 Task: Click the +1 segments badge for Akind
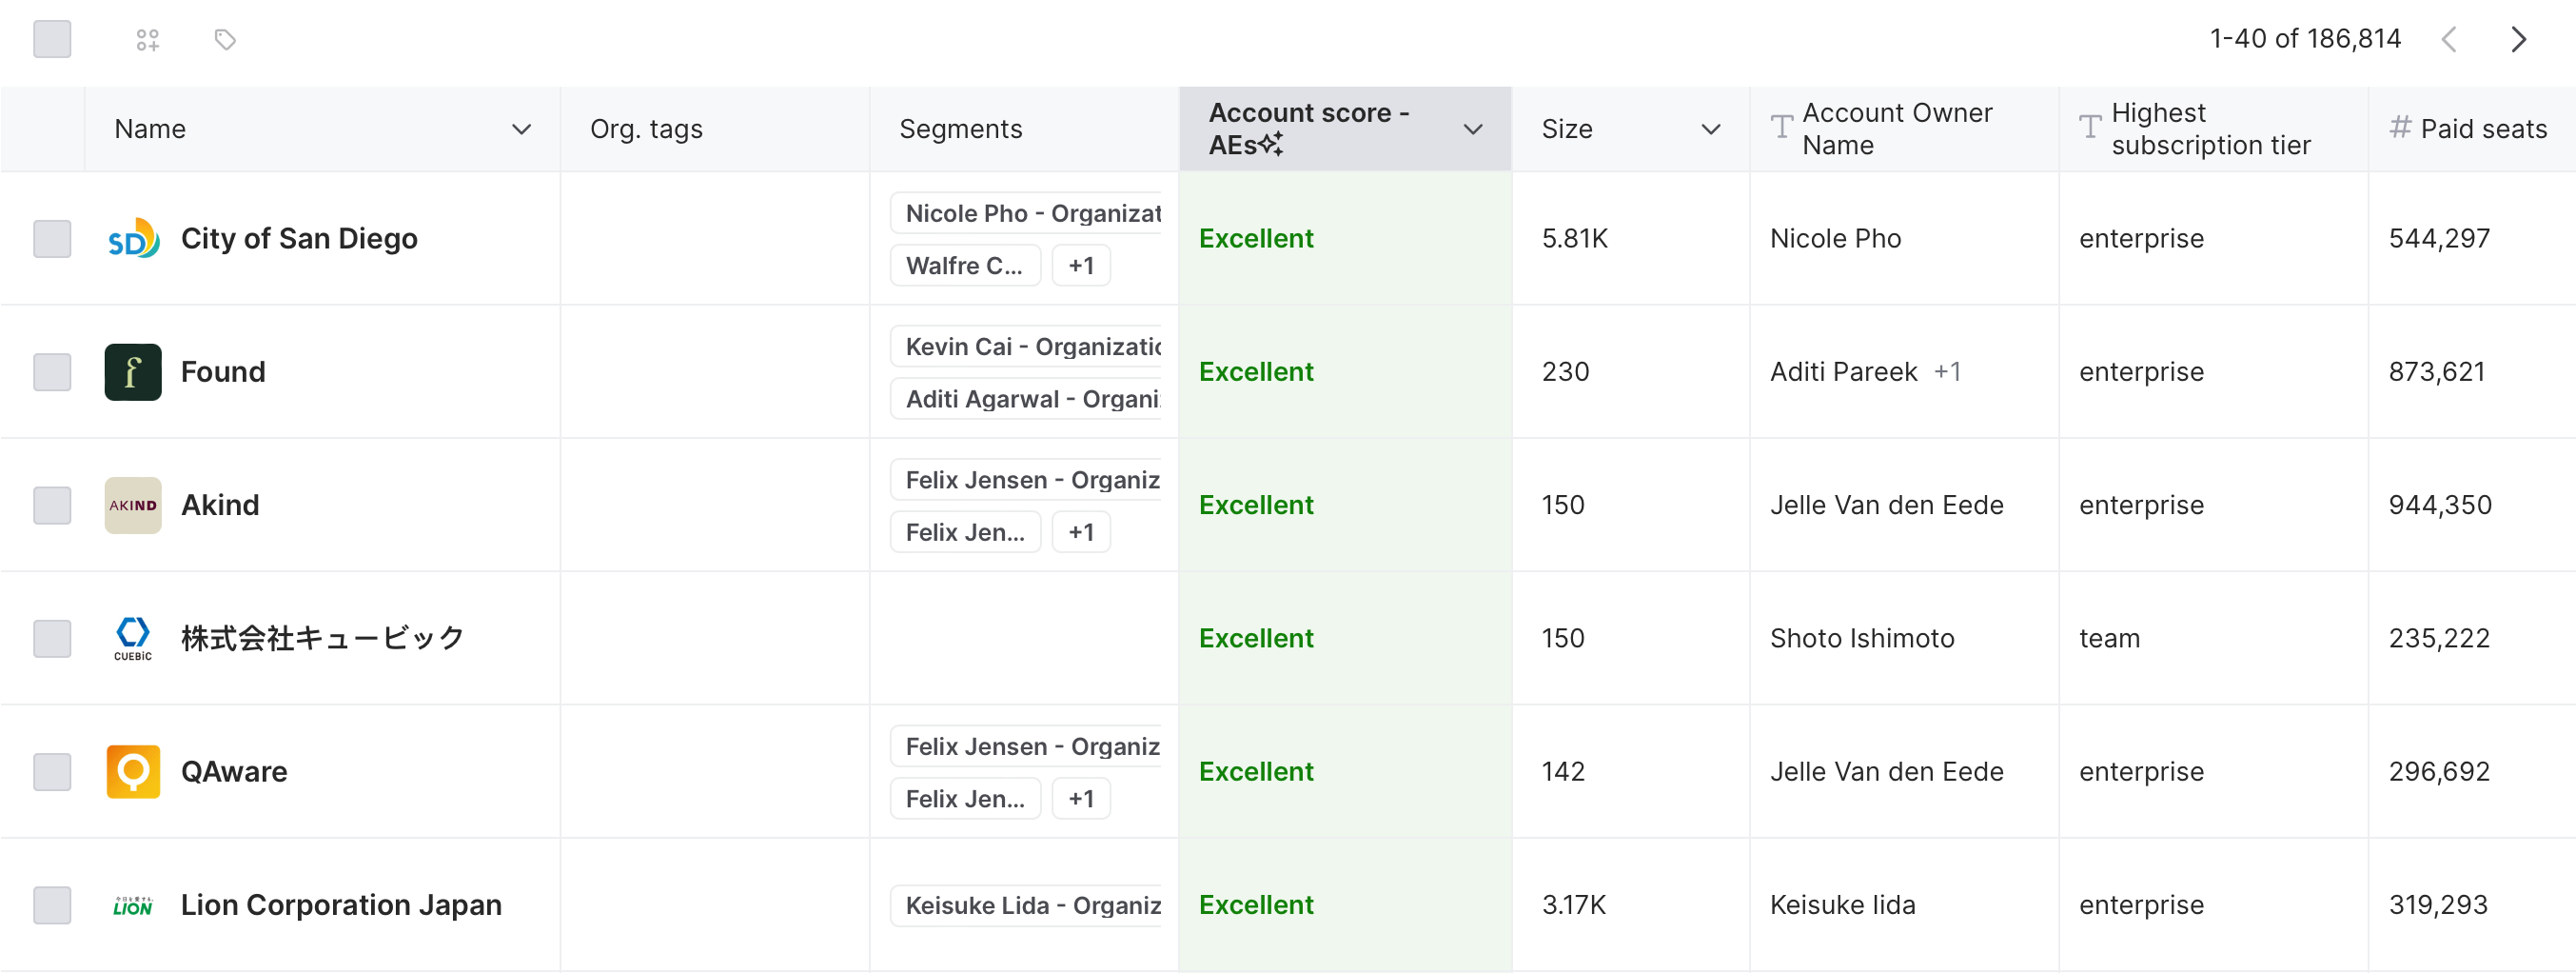click(x=1080, y=532)
